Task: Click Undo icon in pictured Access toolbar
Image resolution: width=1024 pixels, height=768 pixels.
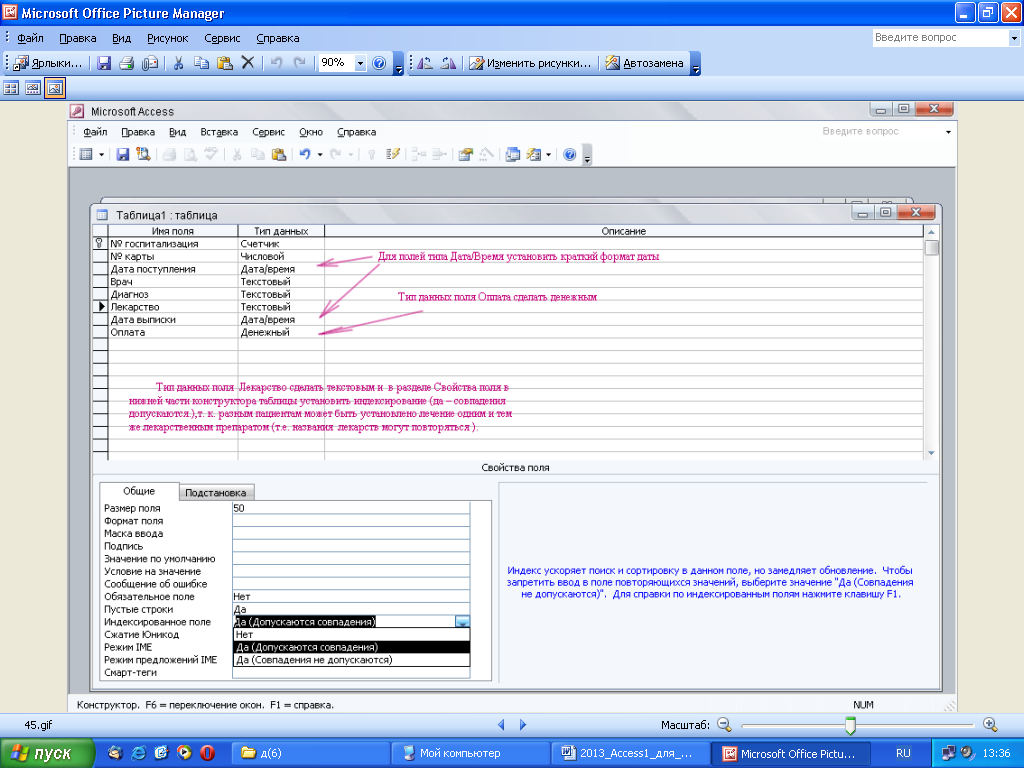Action: coord(304,155)
